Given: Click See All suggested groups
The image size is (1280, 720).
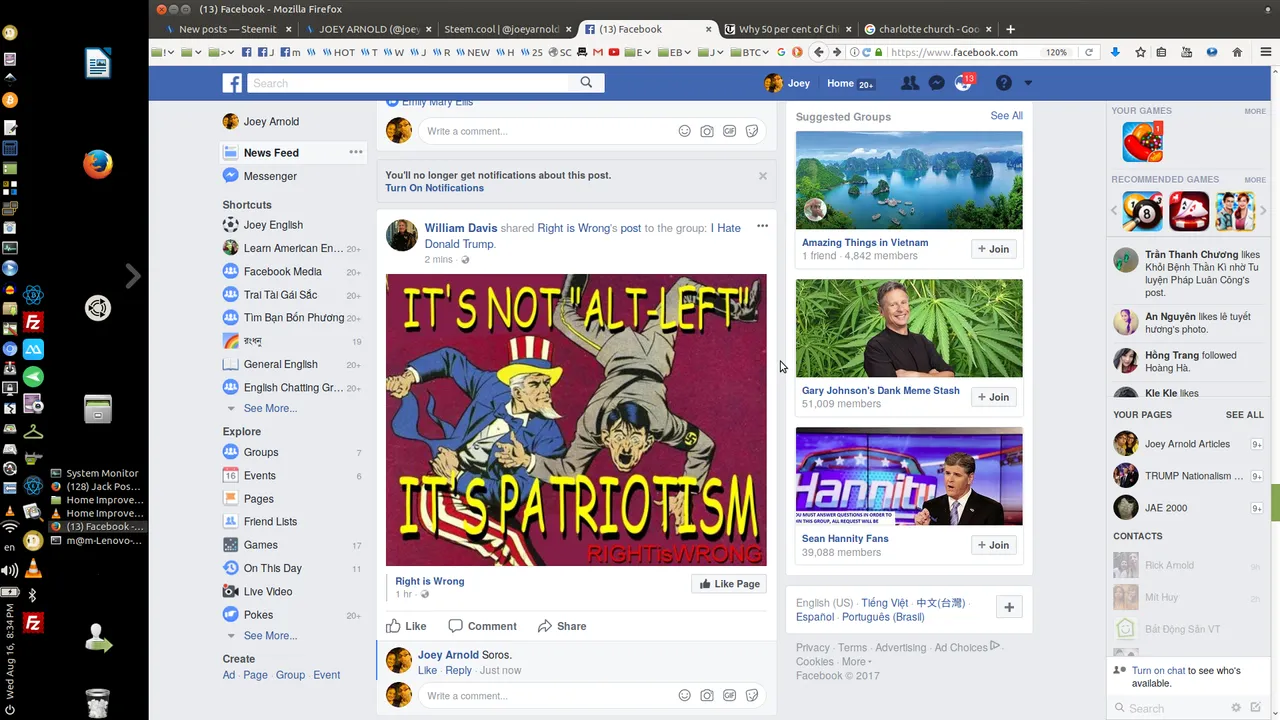Looking at the screenshot, I should 1006,116.
